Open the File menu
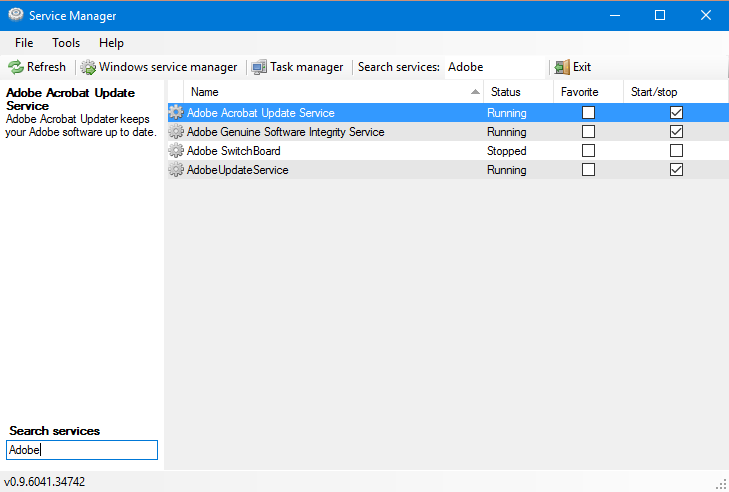This screenshot has width=729, height=492. pyautogui.click(x=24, y=43)
